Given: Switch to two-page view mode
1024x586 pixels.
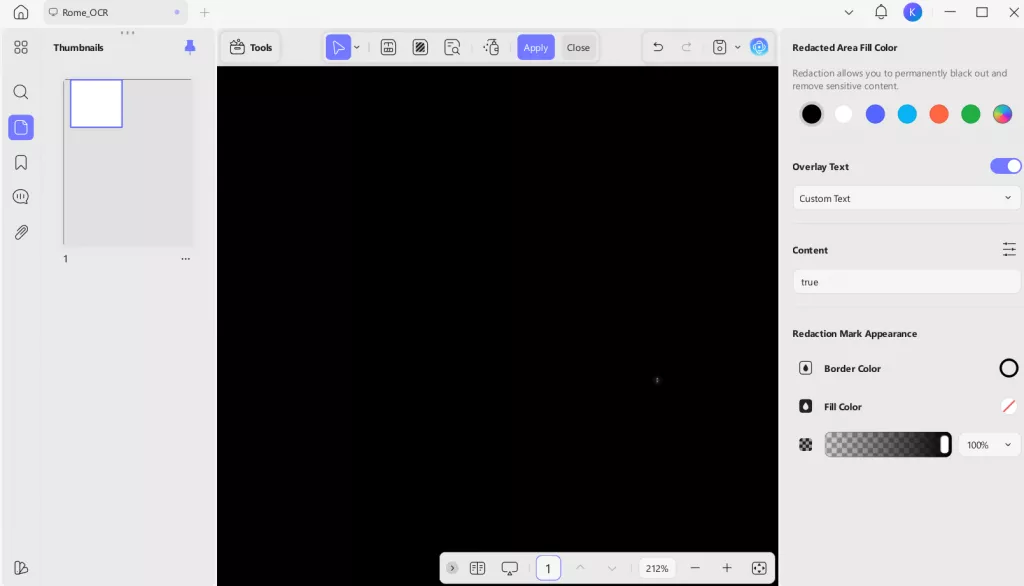Looking at the screenshot, I should [x=478, y=567].
